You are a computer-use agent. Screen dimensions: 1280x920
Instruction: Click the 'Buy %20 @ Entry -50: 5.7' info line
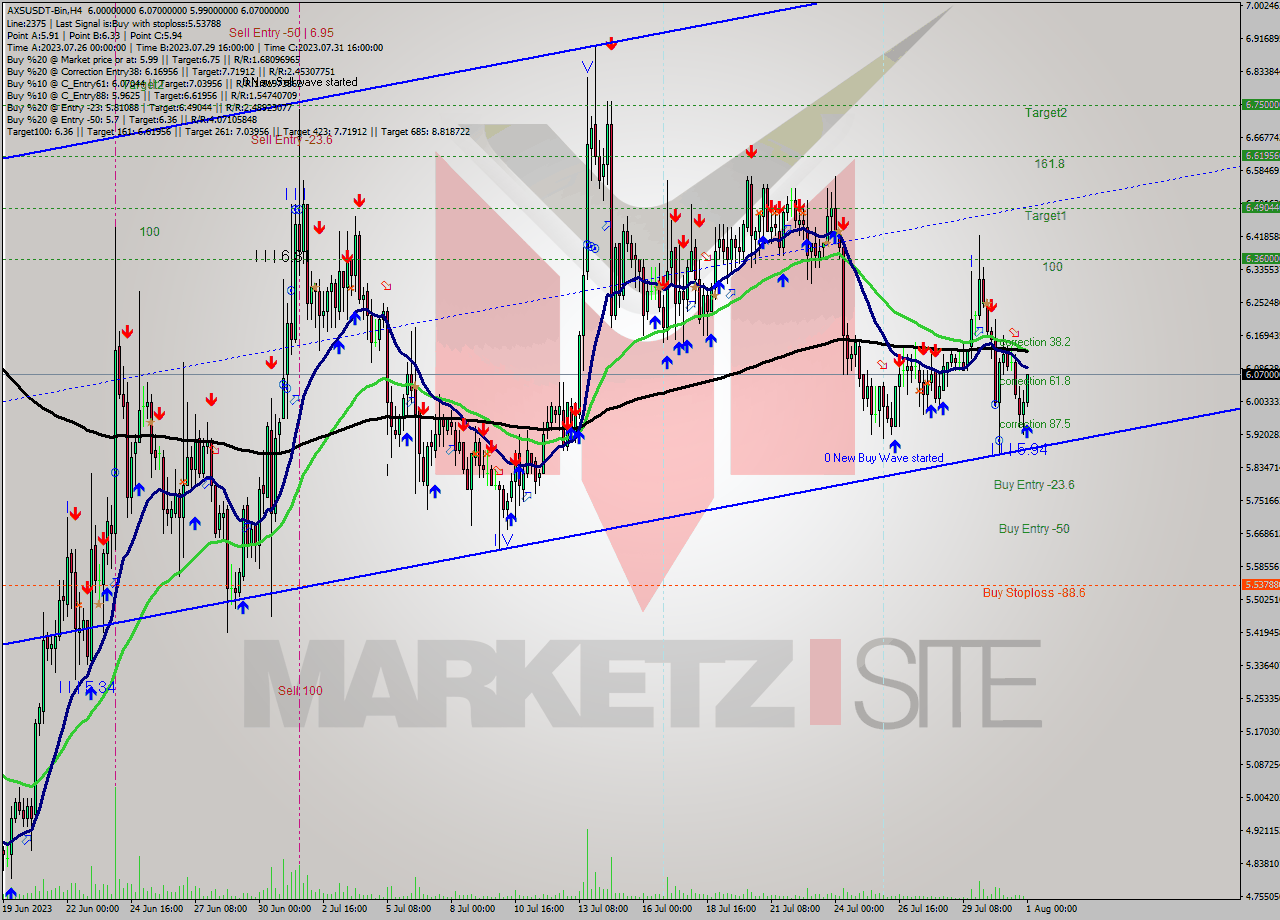[131, 119]
